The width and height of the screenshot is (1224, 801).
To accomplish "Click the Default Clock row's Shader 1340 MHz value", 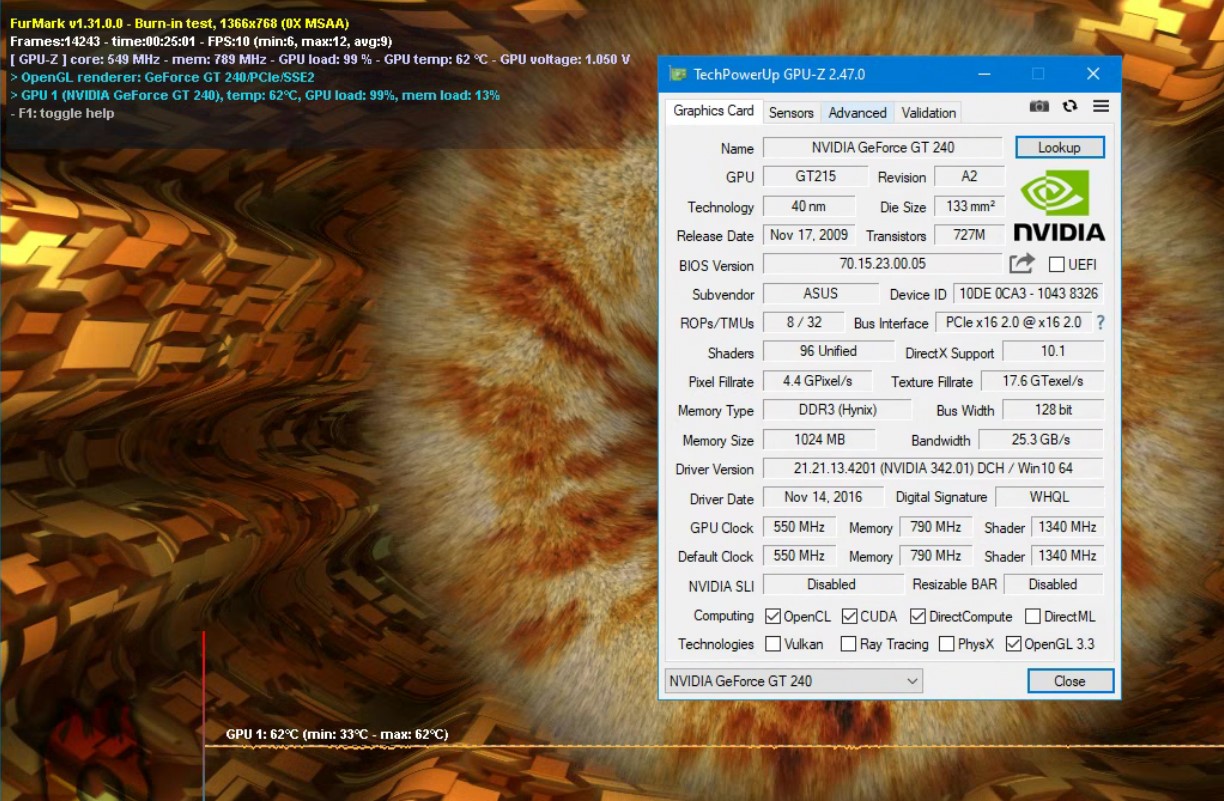I will [x=1068, y=556].
